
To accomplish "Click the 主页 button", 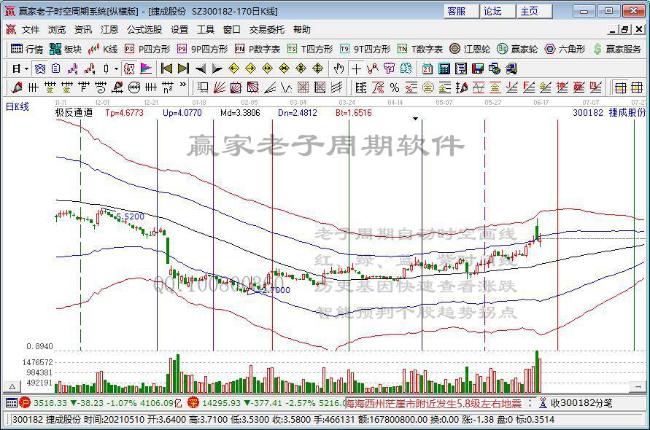I will (x=534, y=11).
